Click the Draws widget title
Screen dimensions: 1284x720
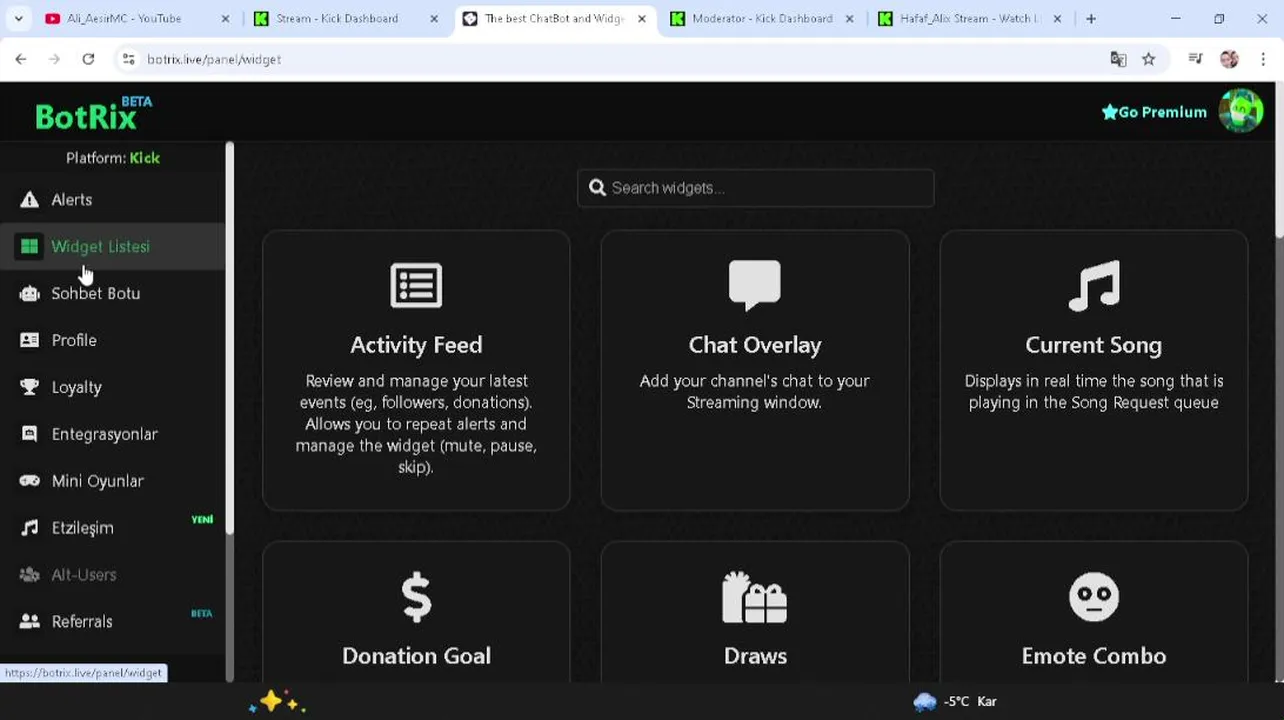click(755, 656)
